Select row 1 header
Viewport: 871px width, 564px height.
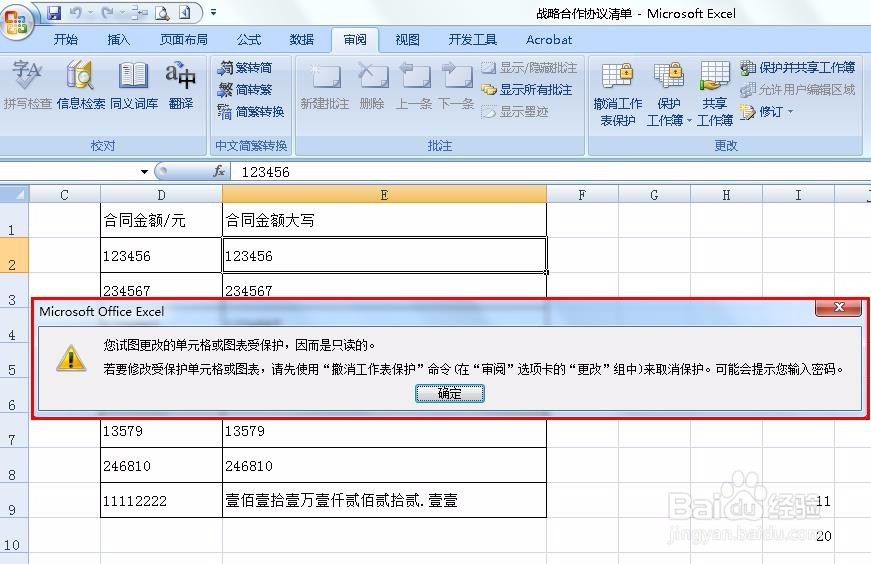point(14,221)
